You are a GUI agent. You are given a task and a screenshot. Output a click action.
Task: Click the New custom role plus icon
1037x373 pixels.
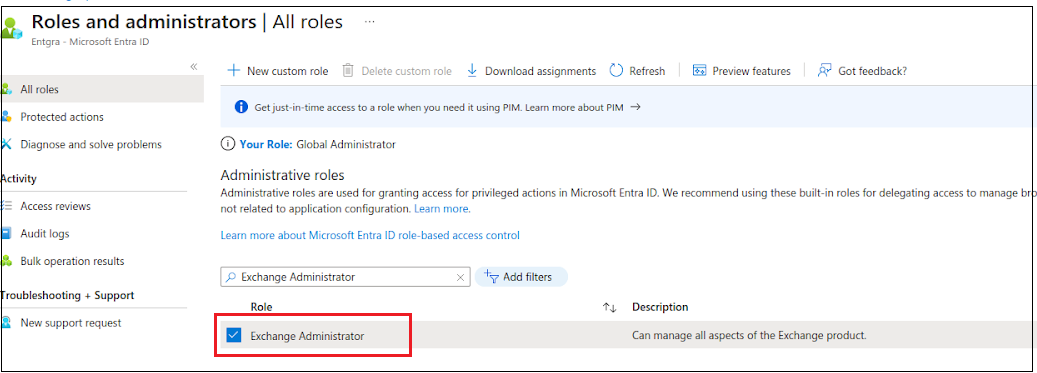(233, 71)
